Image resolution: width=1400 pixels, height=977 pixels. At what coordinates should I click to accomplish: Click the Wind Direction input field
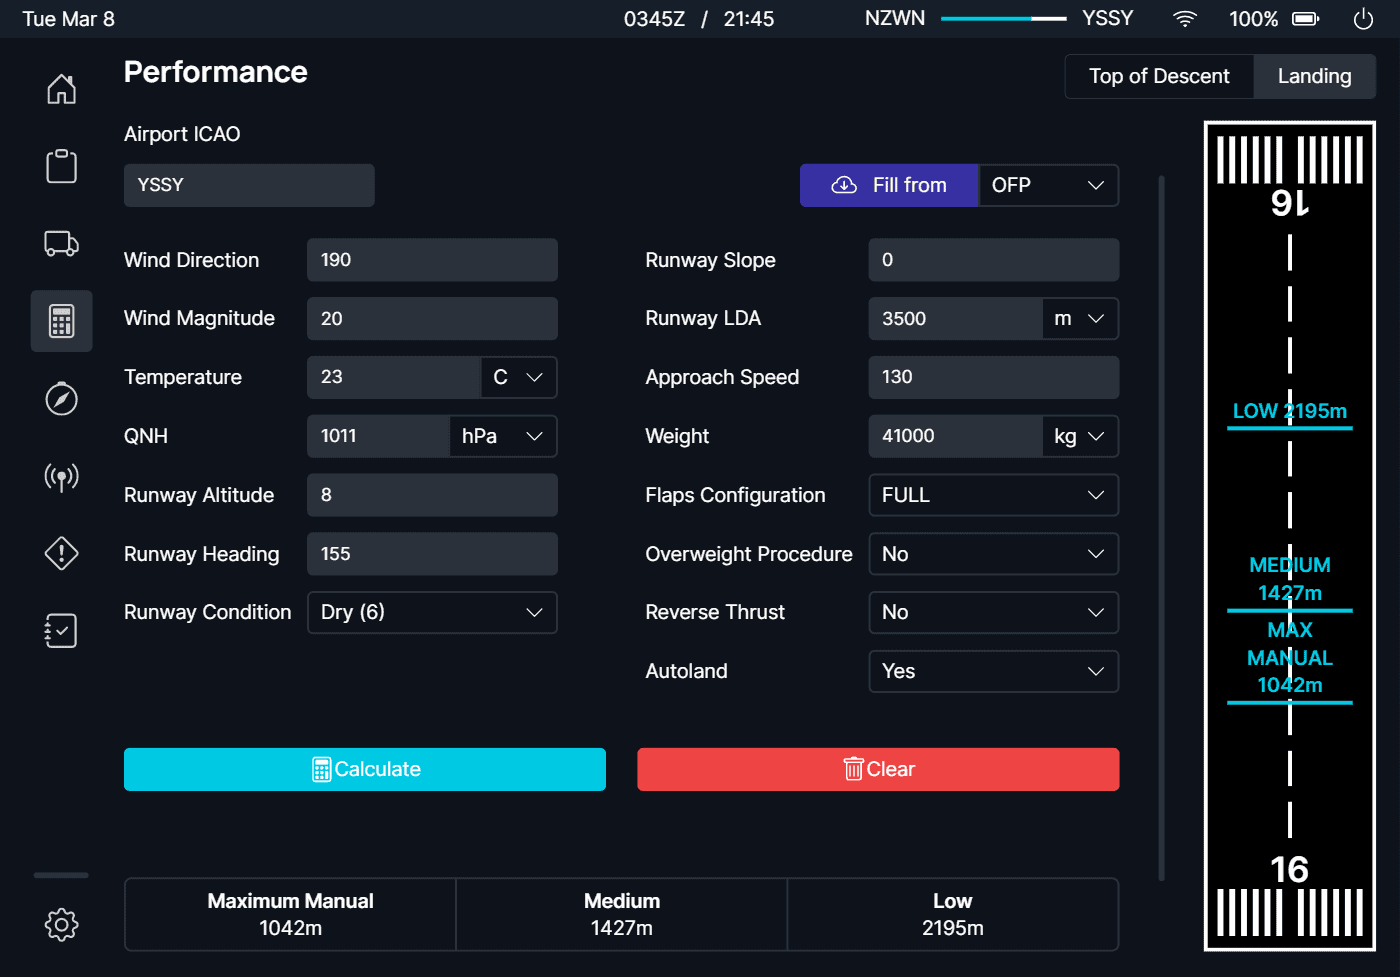coord(431,260)
